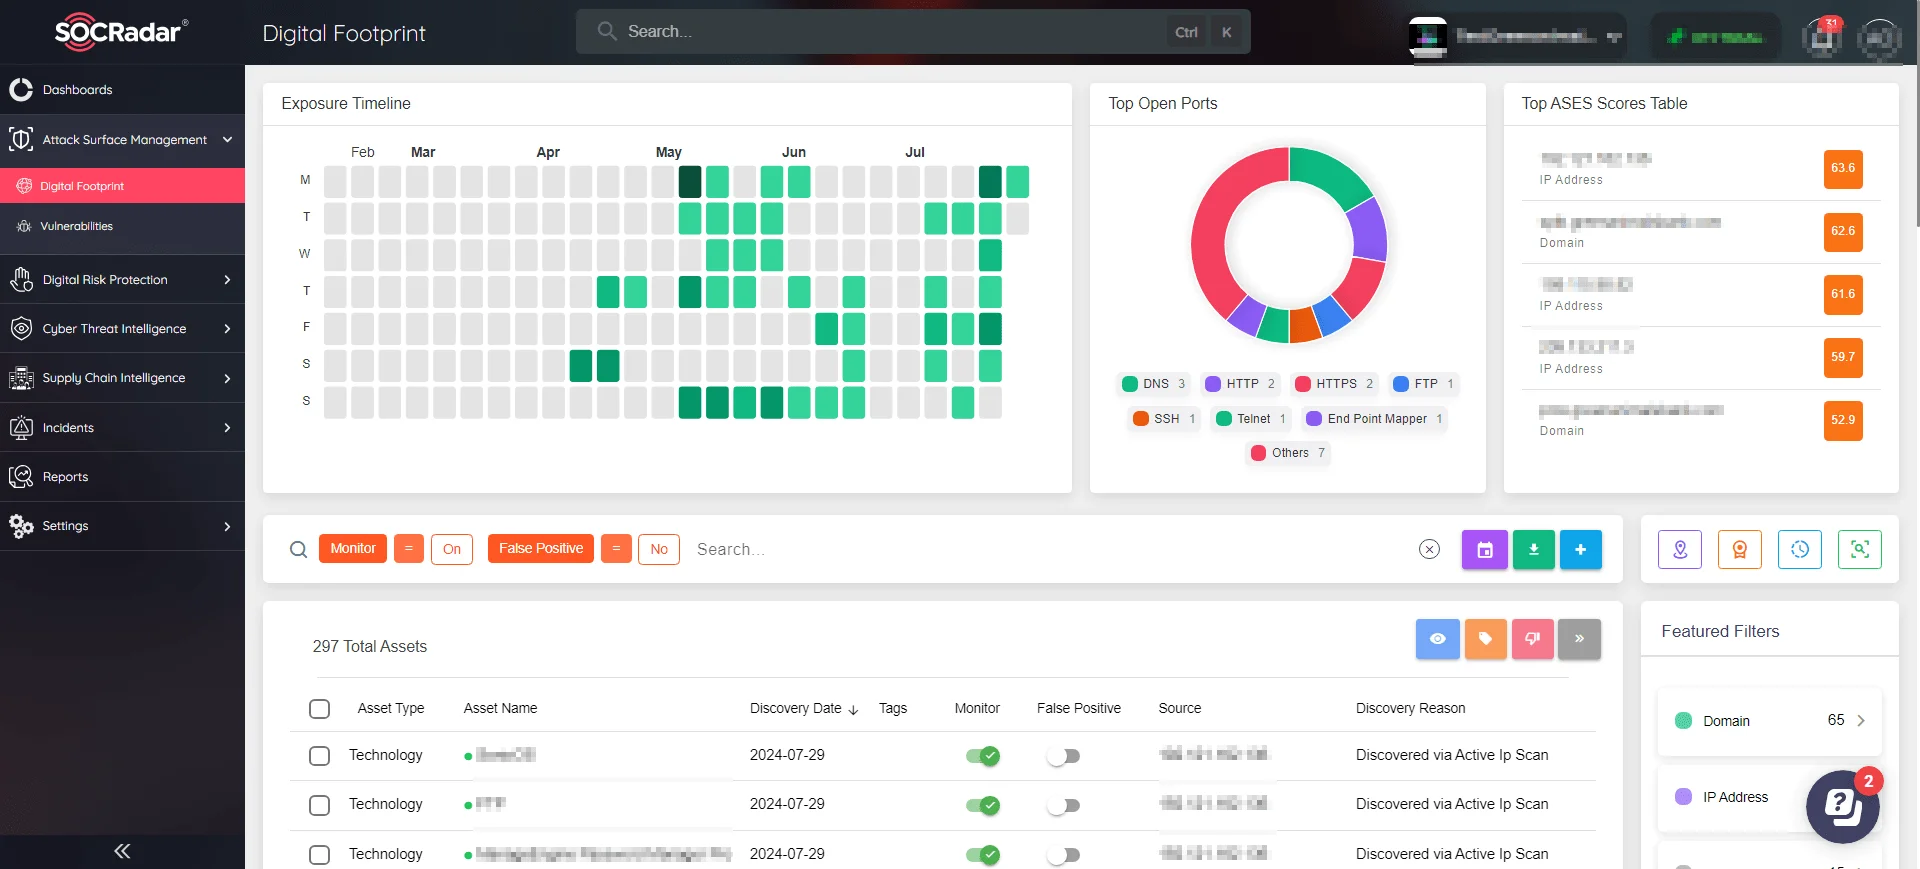
Task: Expand the Settings menu chevron
Action: pos(227,526)
